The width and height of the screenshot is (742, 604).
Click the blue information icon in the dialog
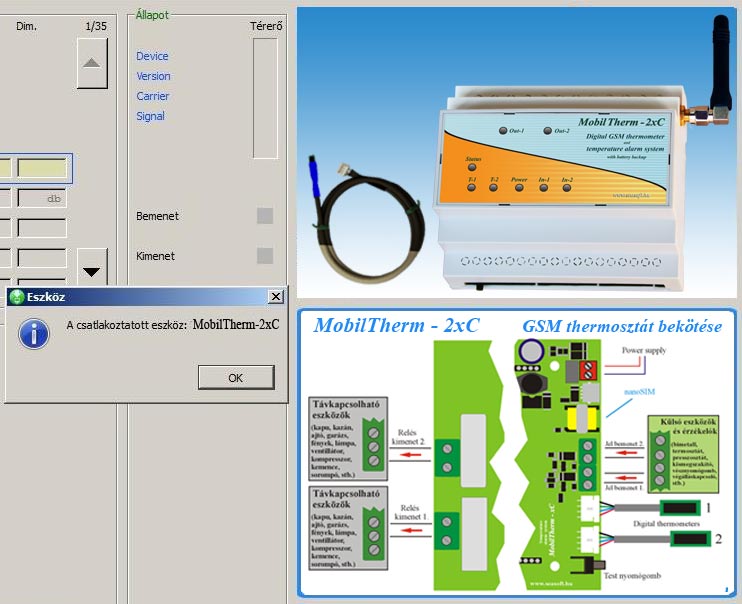34,334
